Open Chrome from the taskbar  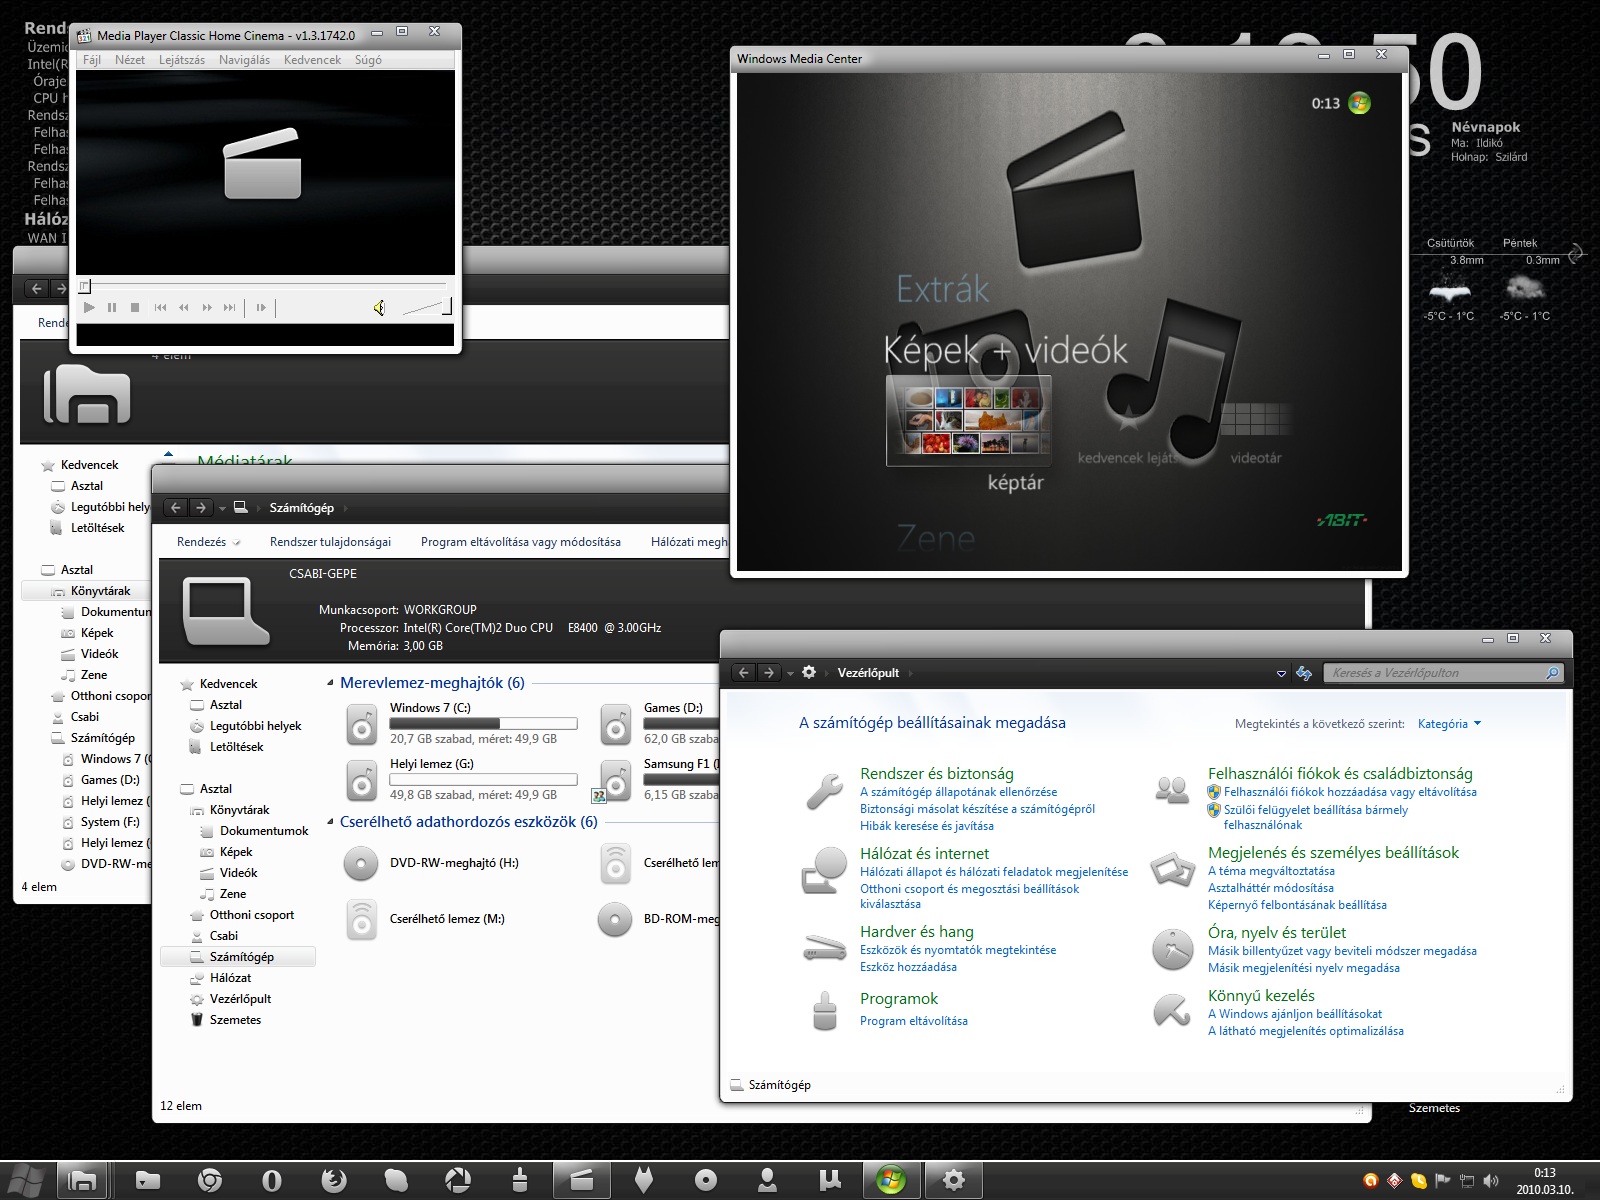coord(210,1181)
